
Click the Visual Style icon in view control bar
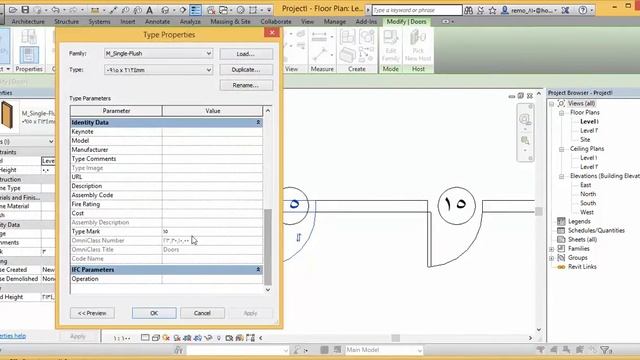[x=156, y=338]
